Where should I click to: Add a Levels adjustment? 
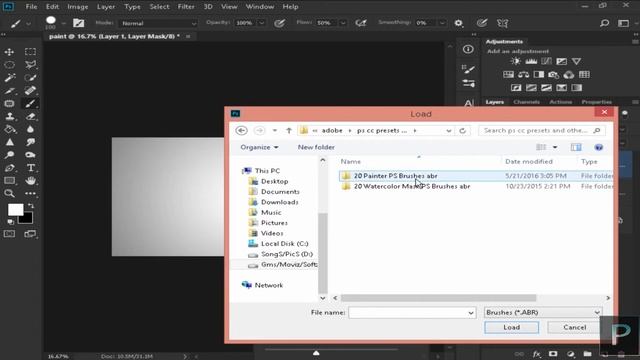click(531, 61)
